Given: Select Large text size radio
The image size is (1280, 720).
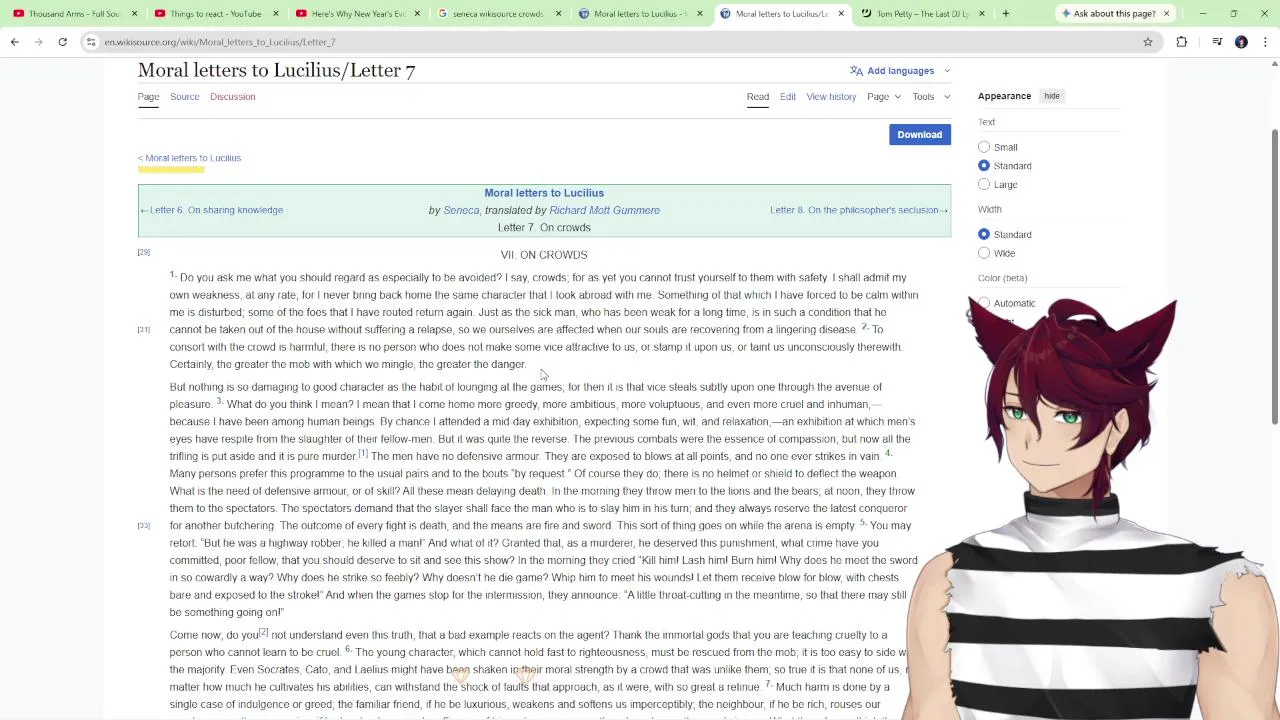Looking at the screenshot, I should (984, 184).
